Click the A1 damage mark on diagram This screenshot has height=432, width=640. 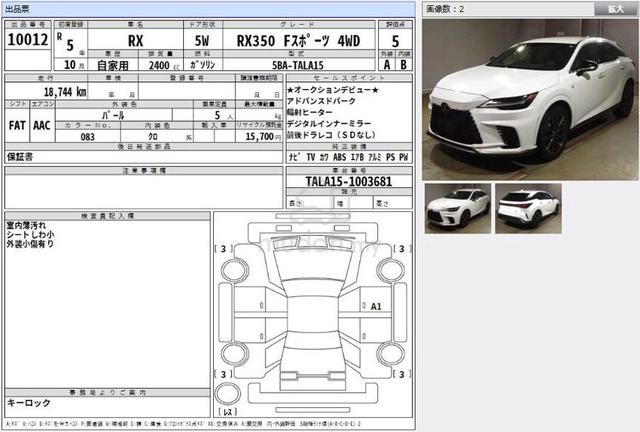(376, 306)
